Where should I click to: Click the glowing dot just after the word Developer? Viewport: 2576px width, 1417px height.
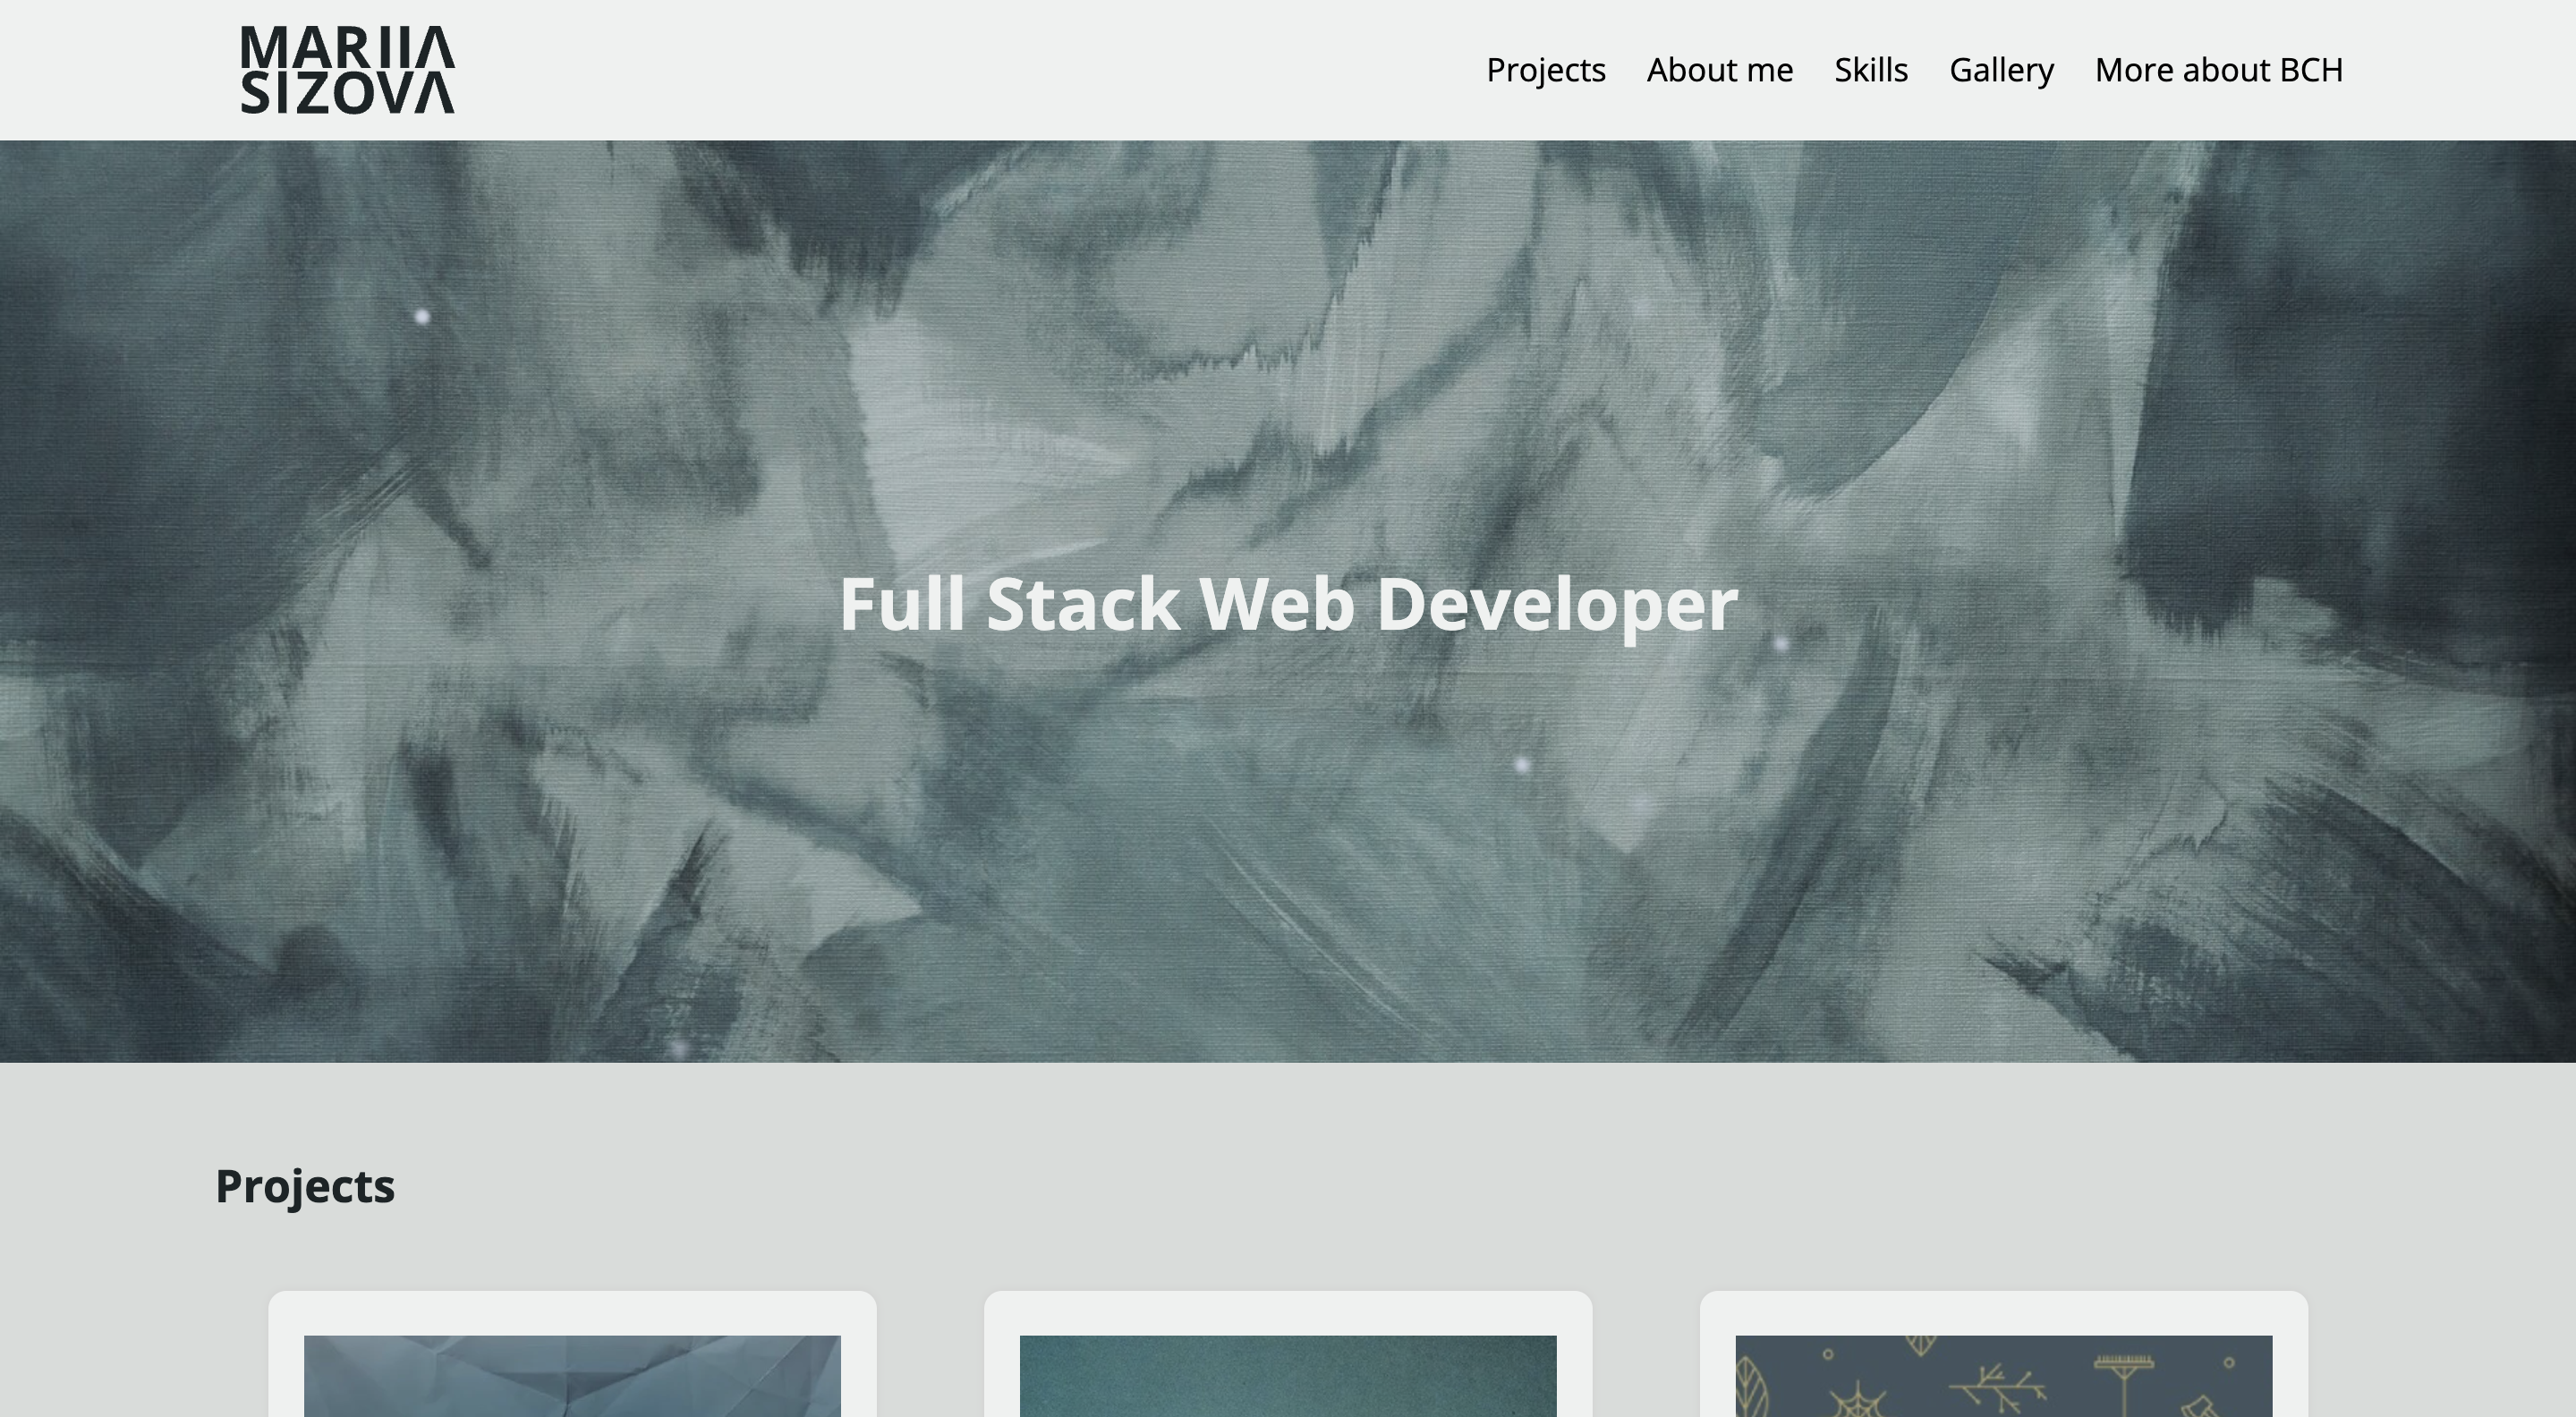1781,645
